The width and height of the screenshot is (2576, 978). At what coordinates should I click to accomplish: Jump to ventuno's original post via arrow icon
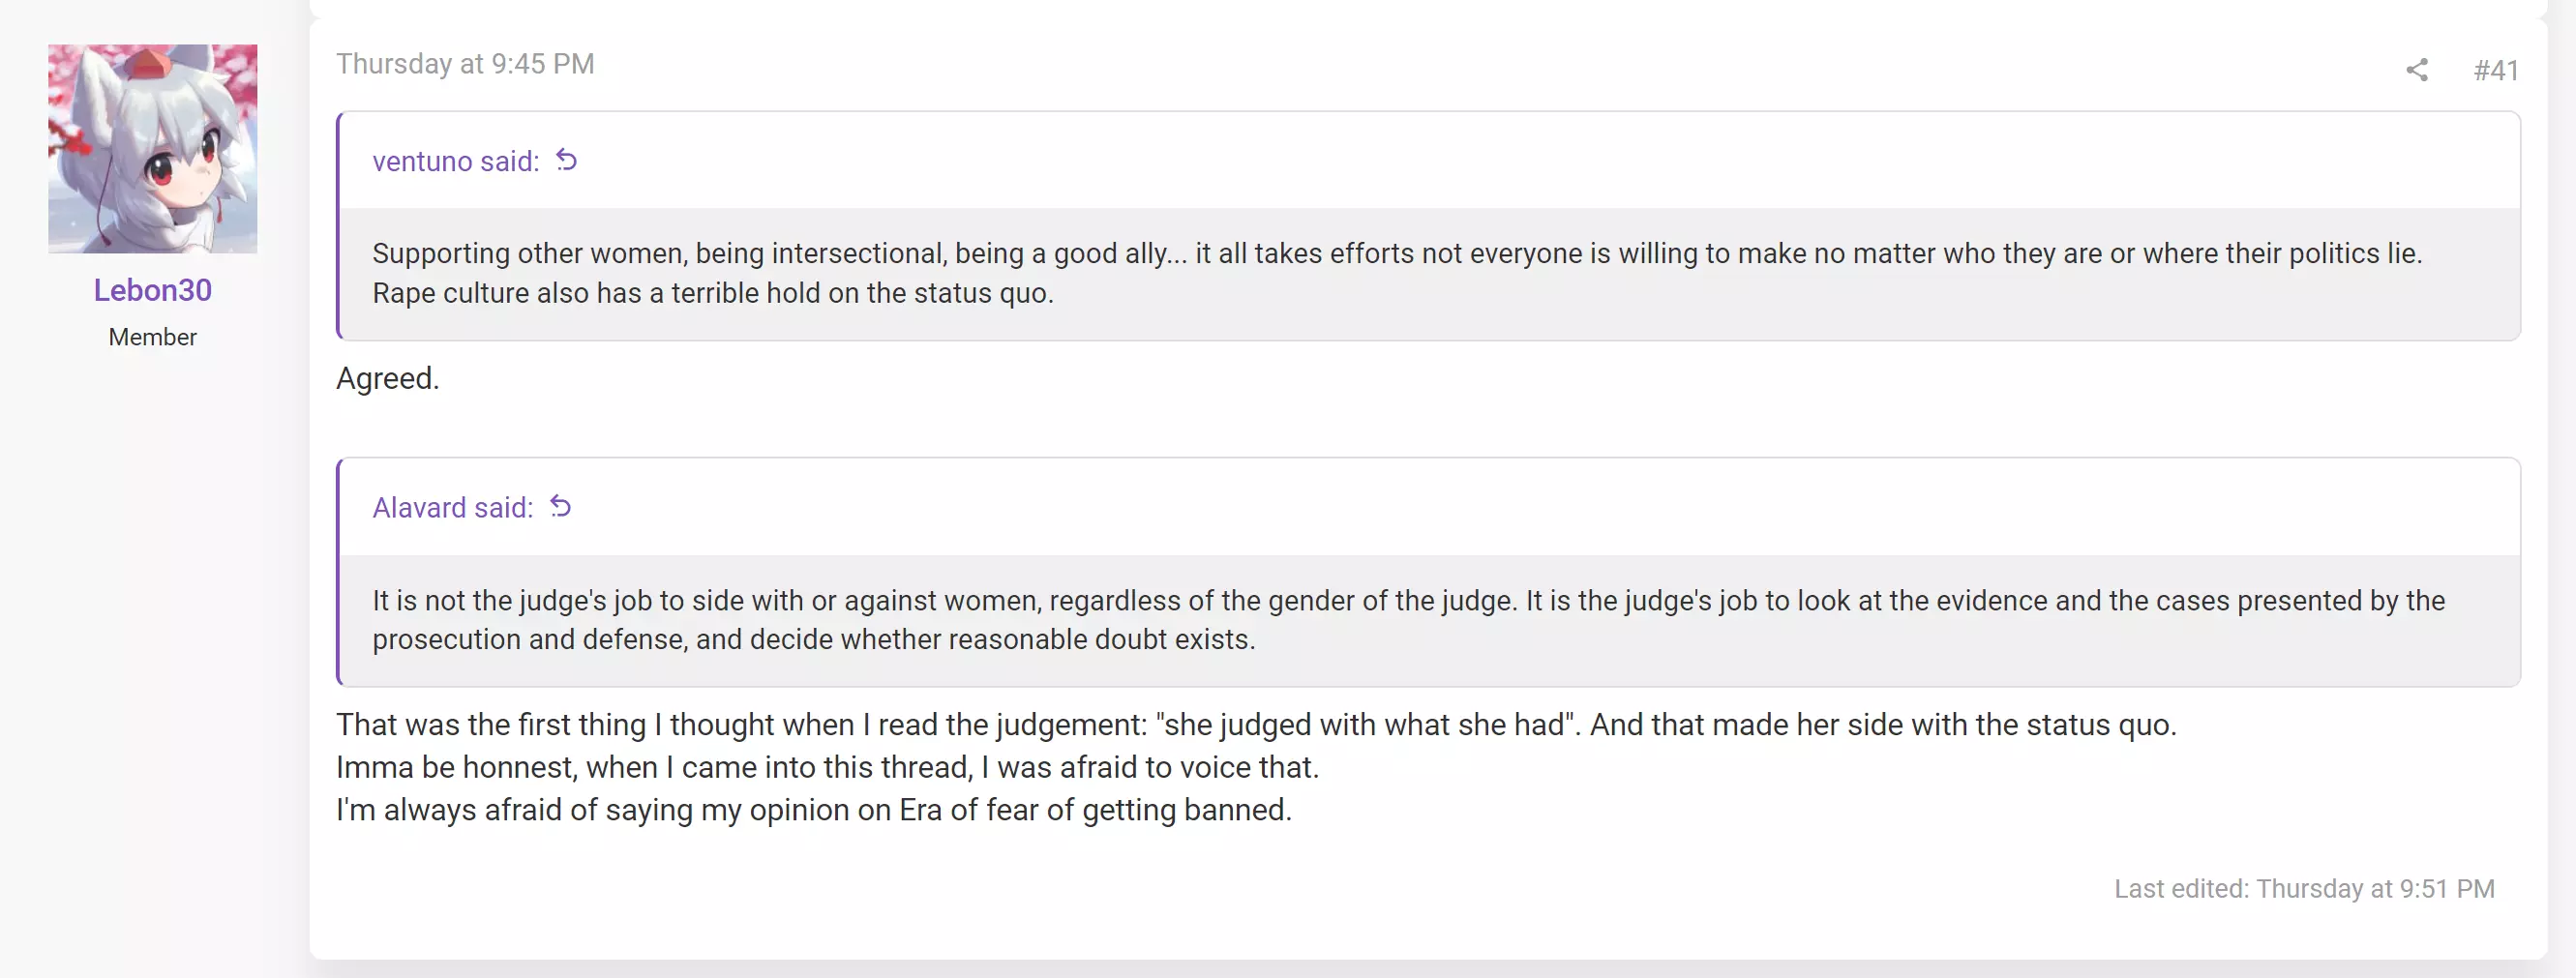566,160
